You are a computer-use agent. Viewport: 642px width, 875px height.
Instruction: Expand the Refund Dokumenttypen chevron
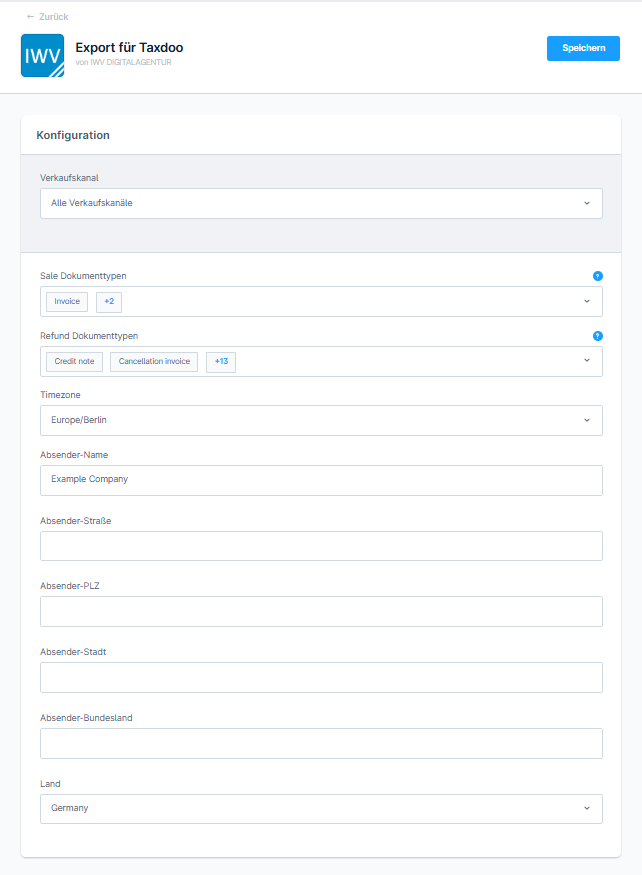[x=587, y=360]
